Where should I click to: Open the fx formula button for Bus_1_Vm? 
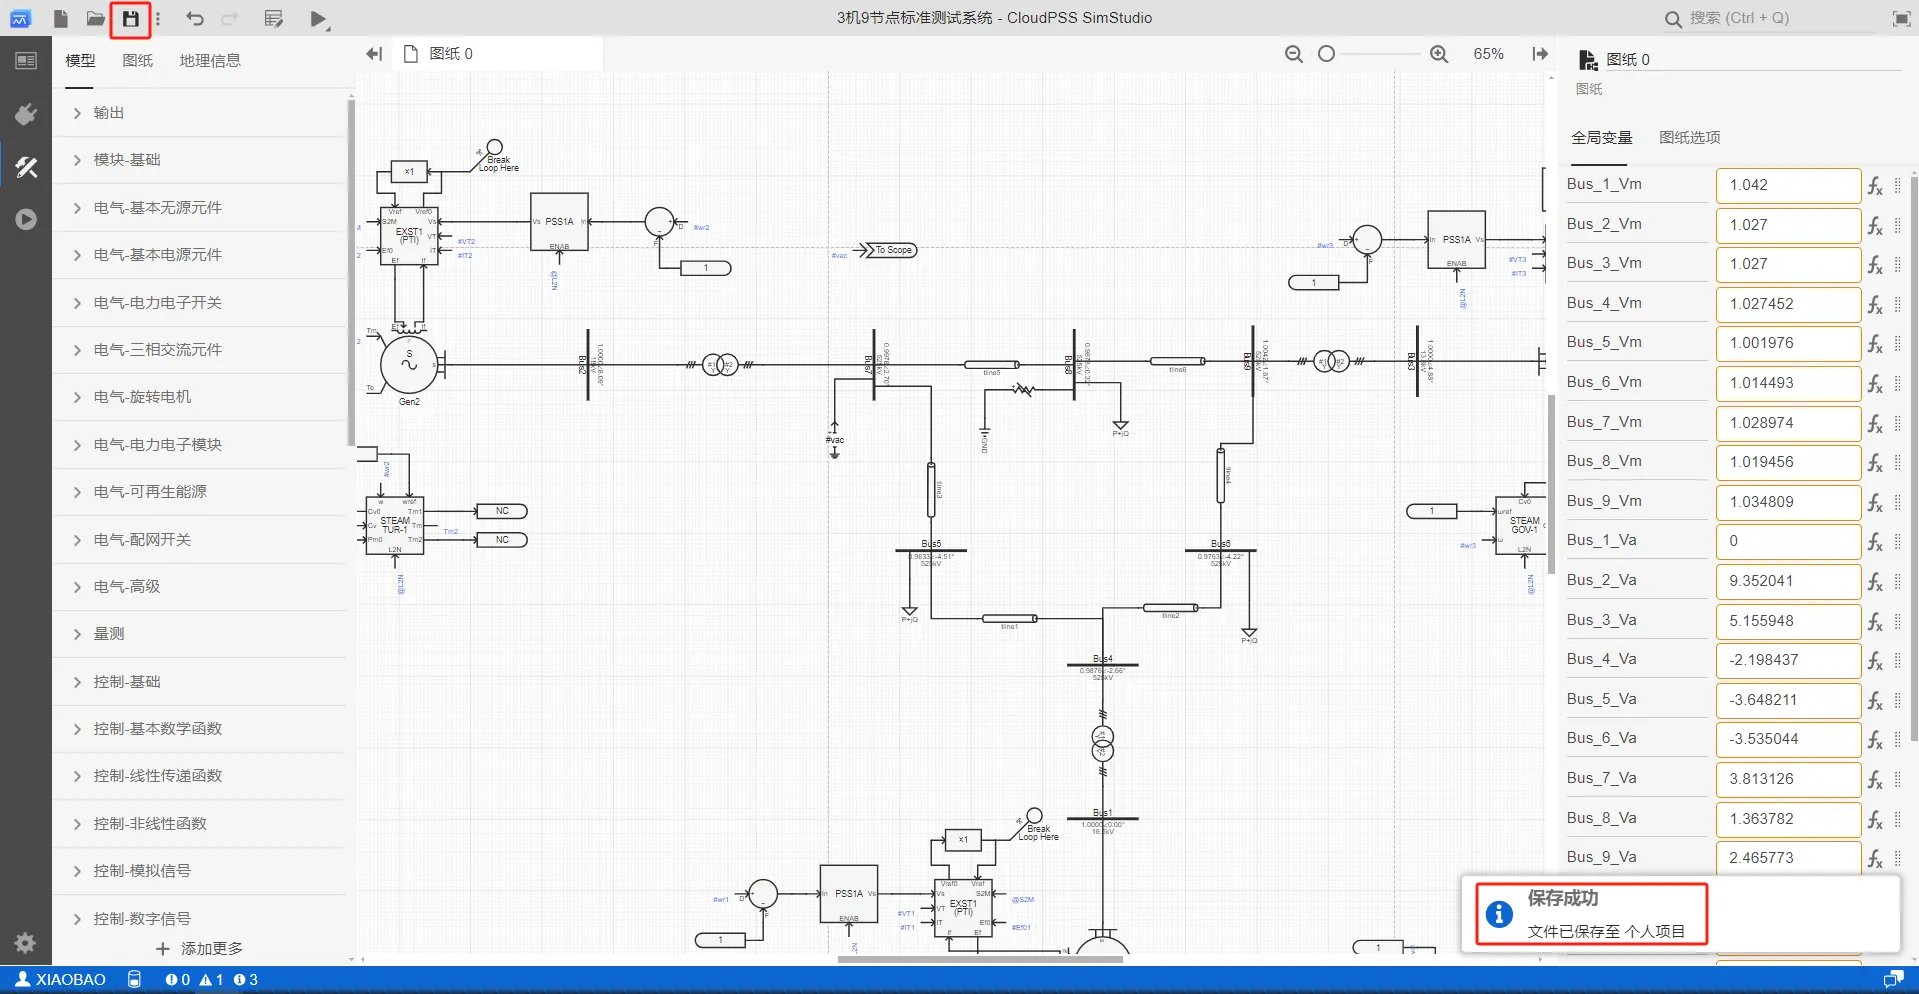[1875, 186]
